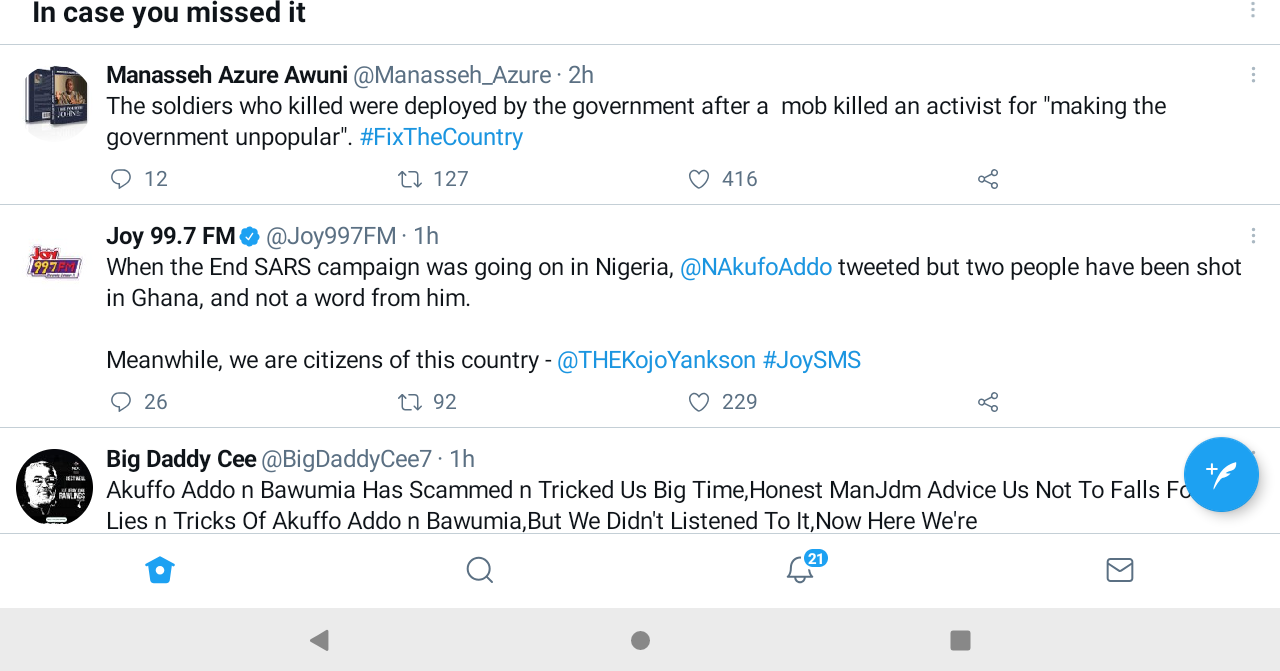Image resolution: width=1280 pixels, height=671 pixels.
Task: Reply to the Joy 99.7 FM tweet
Action: [x=121, y=403]
